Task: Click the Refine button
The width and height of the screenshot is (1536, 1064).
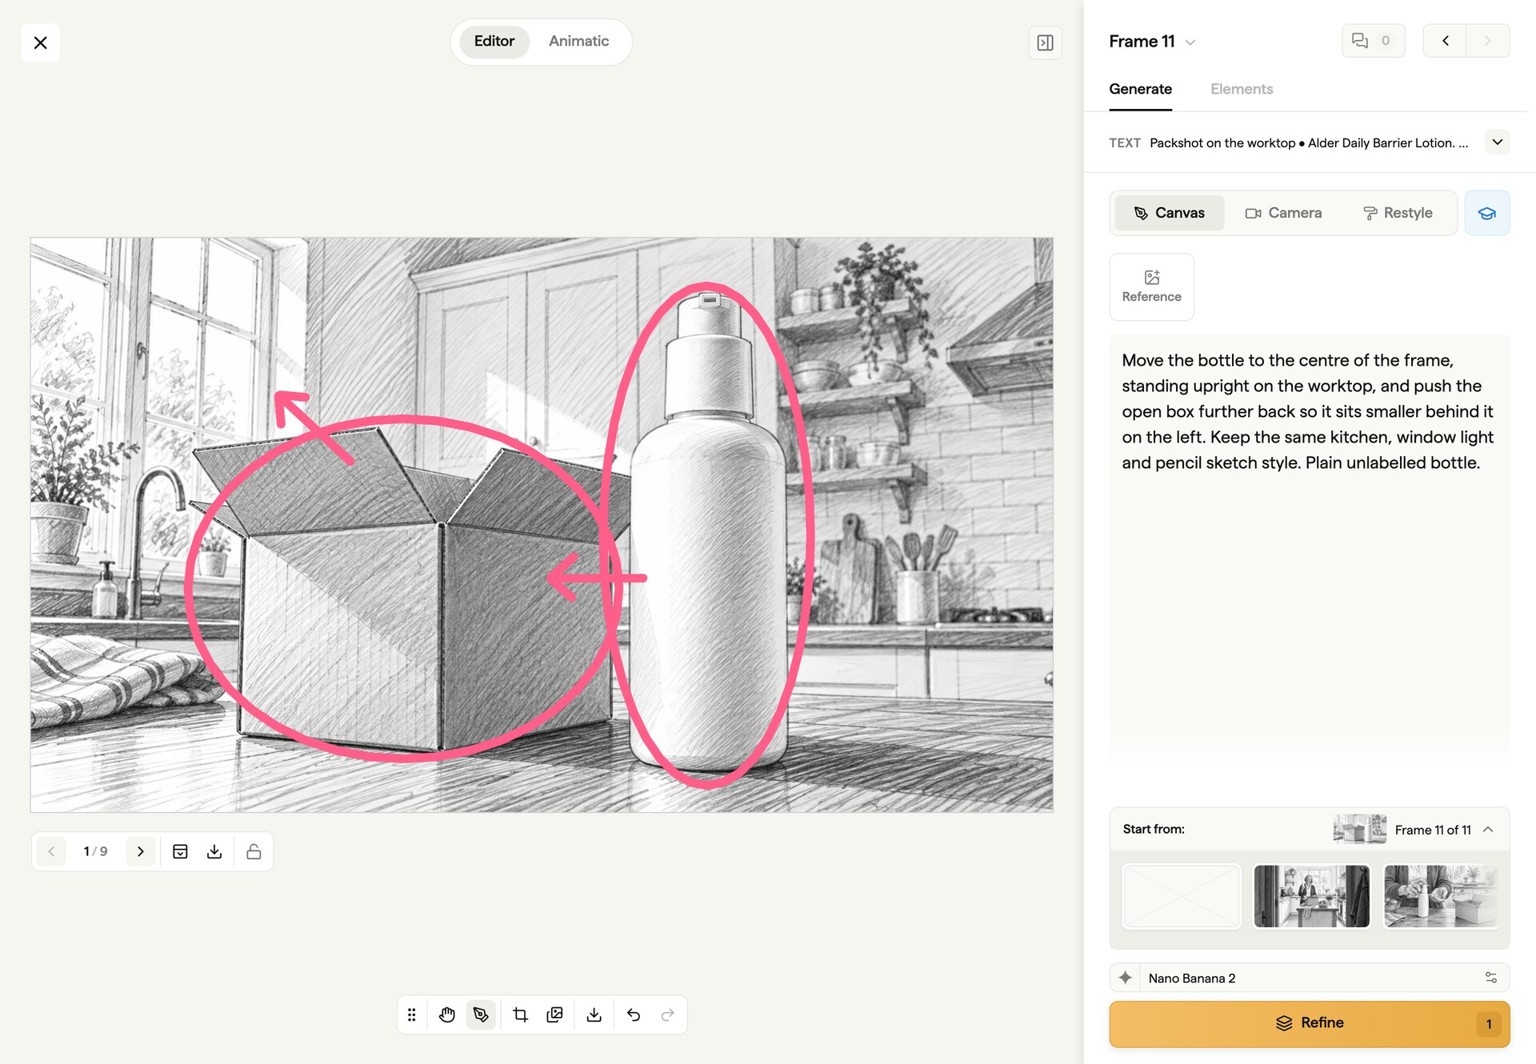Action: 1309,1024
